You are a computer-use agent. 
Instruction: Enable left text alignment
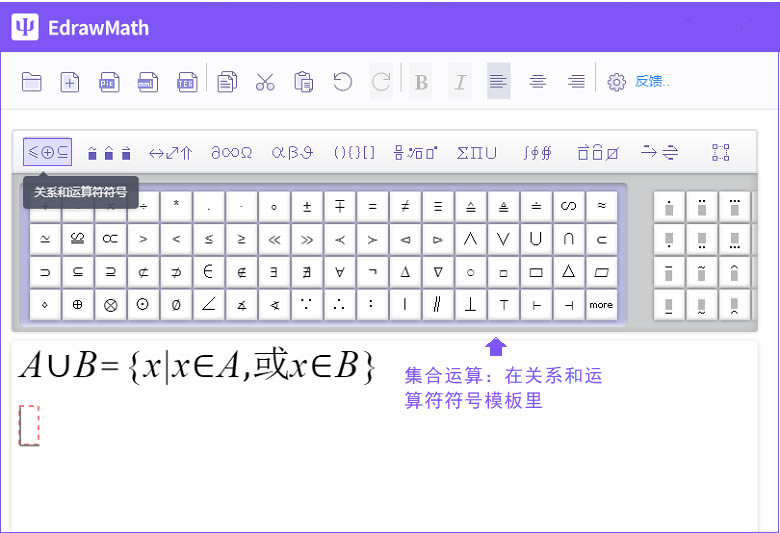(498, 82)
